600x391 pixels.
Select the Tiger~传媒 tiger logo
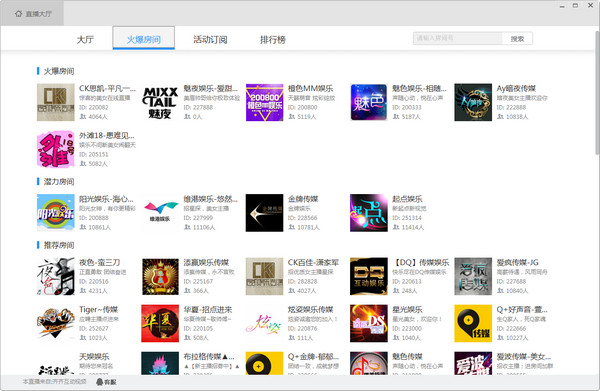tap(55, 323)
